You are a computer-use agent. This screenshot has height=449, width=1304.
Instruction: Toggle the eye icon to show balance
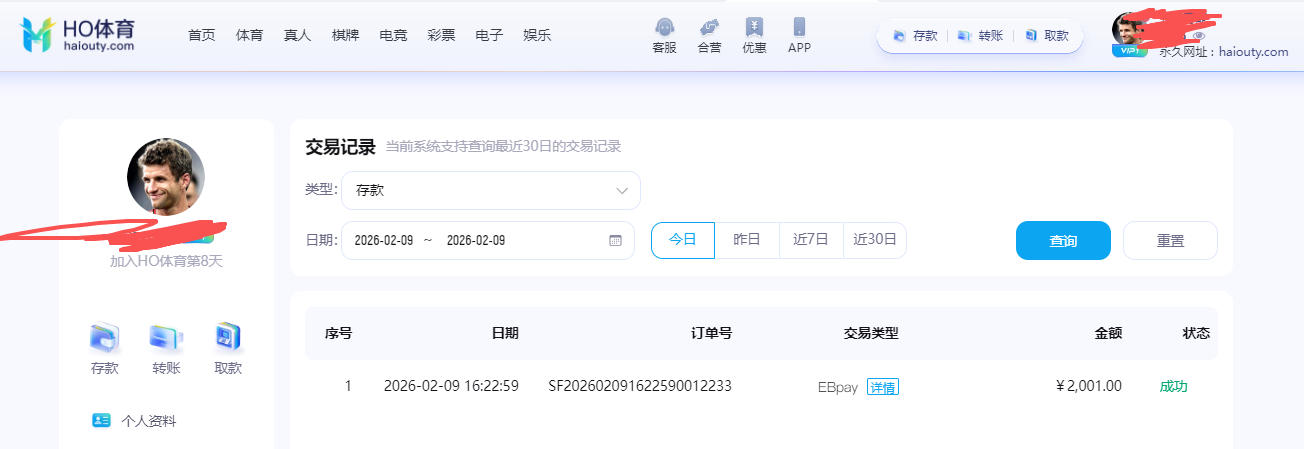[x=1200, y=36]
